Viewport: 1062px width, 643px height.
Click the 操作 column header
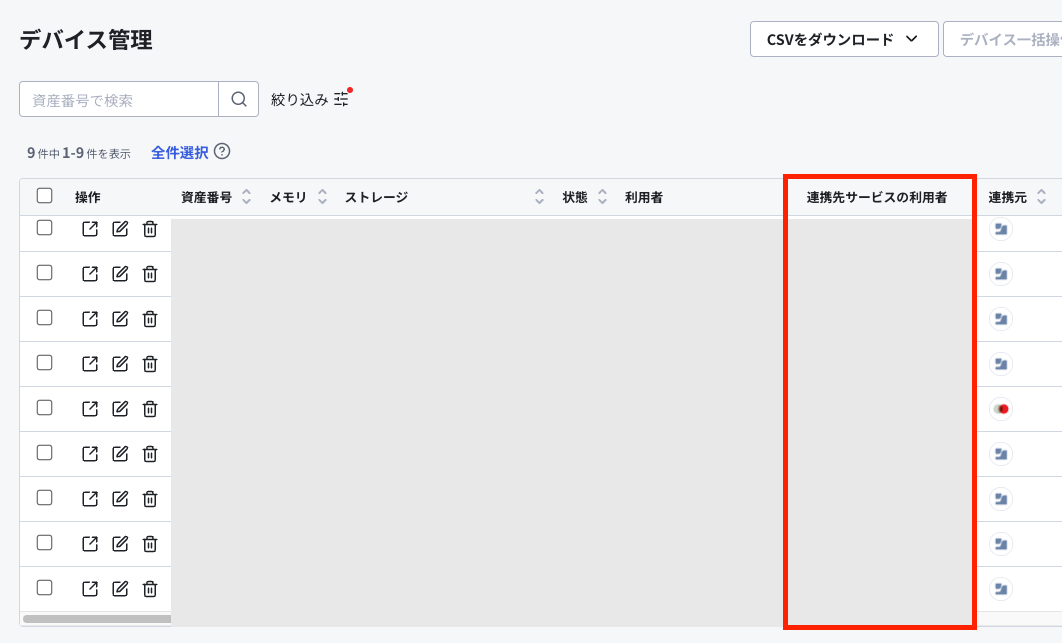pos(87,197)
